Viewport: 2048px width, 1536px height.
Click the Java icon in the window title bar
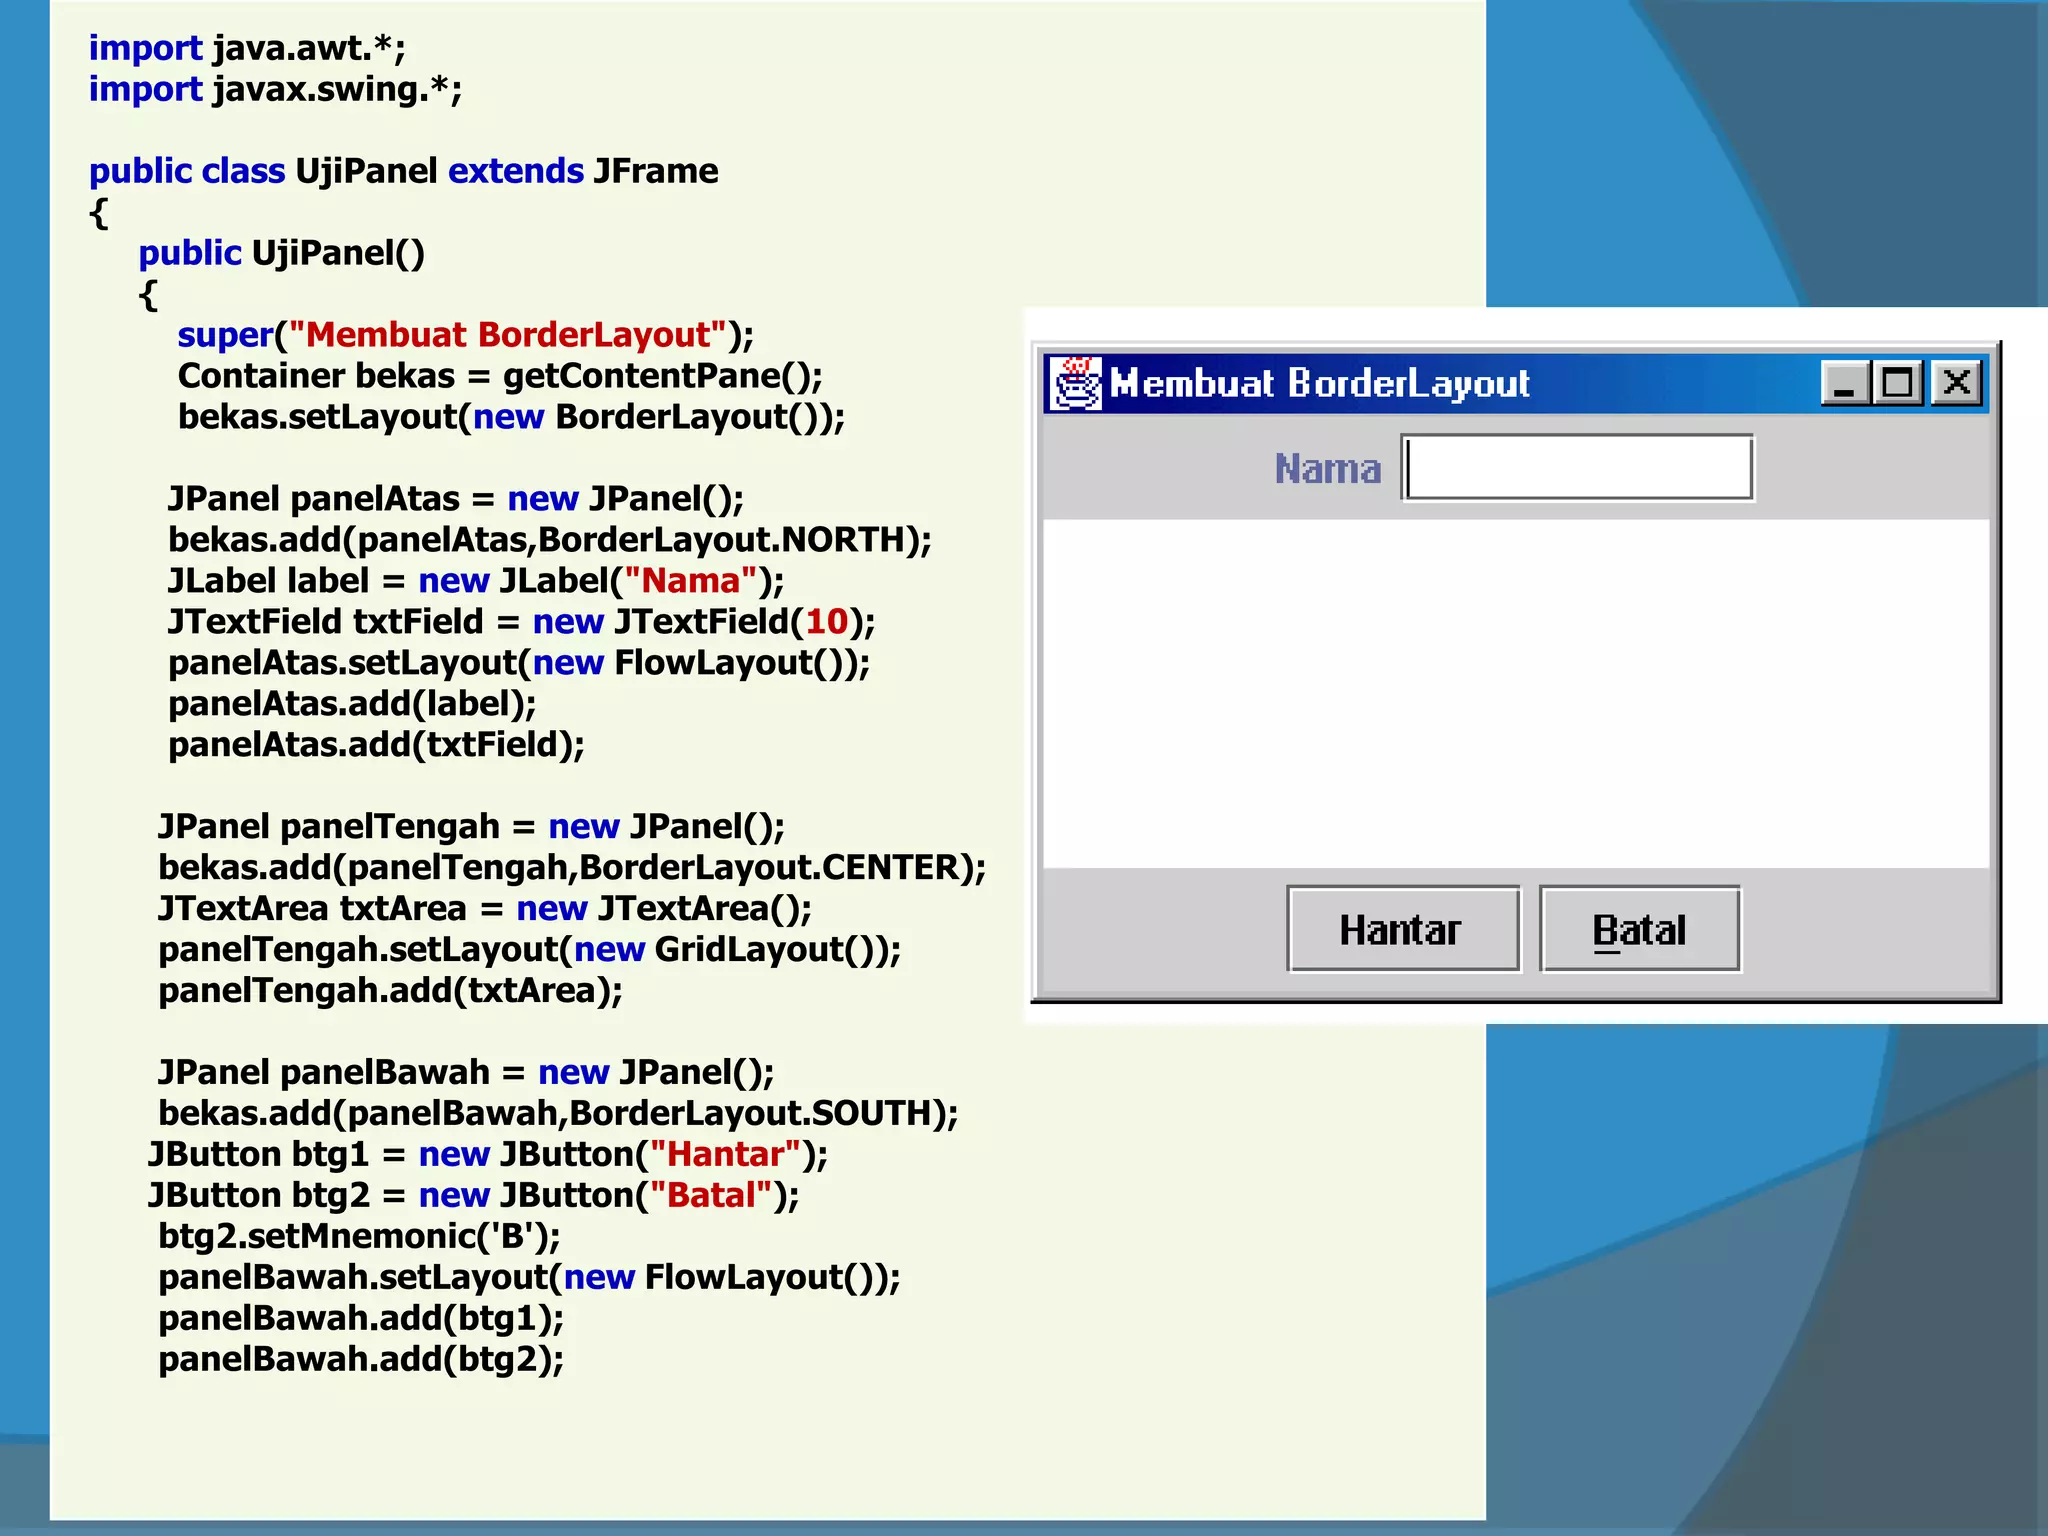pyautogui.click(x=1075, y=383)
